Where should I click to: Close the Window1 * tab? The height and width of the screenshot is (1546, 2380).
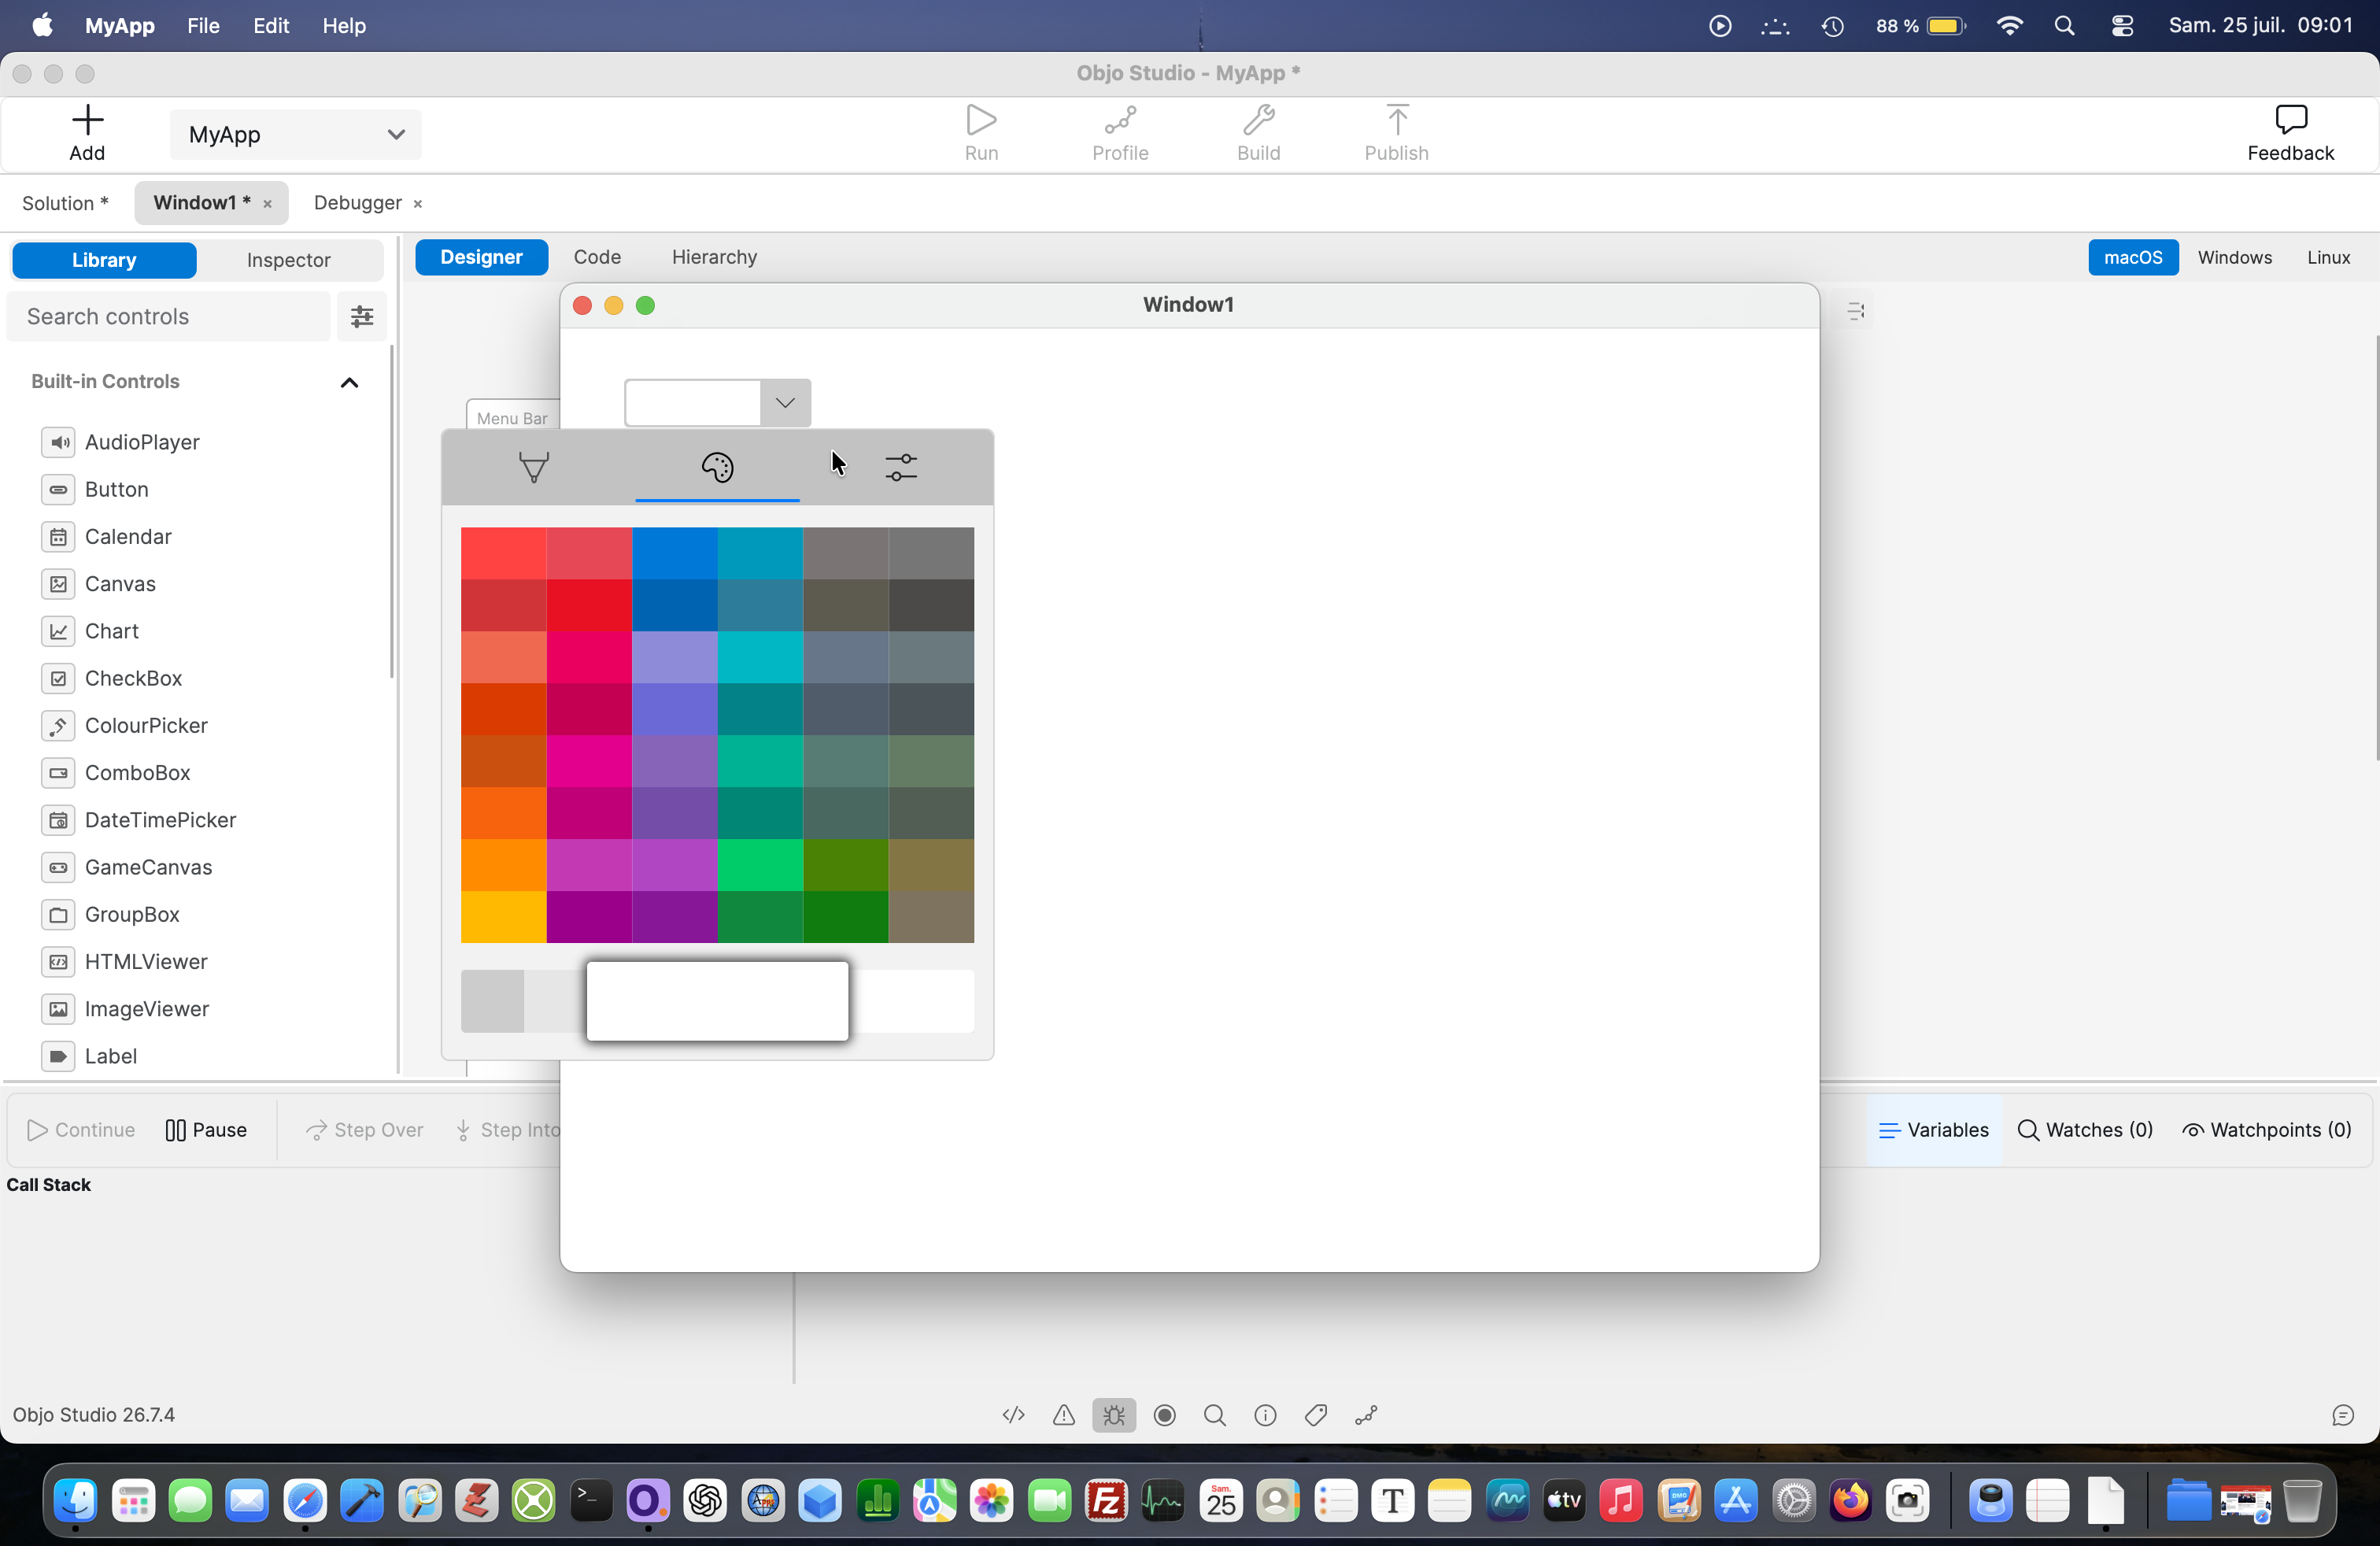[267, 204]
